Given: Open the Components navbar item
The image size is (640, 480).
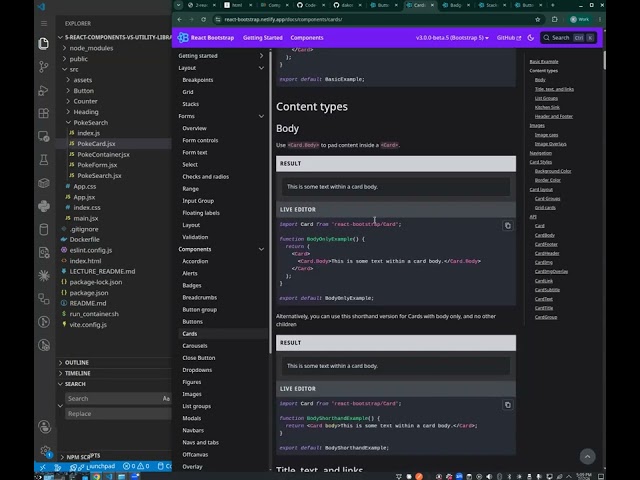Looking at the screenshot, I should click(x=307, y=38).
